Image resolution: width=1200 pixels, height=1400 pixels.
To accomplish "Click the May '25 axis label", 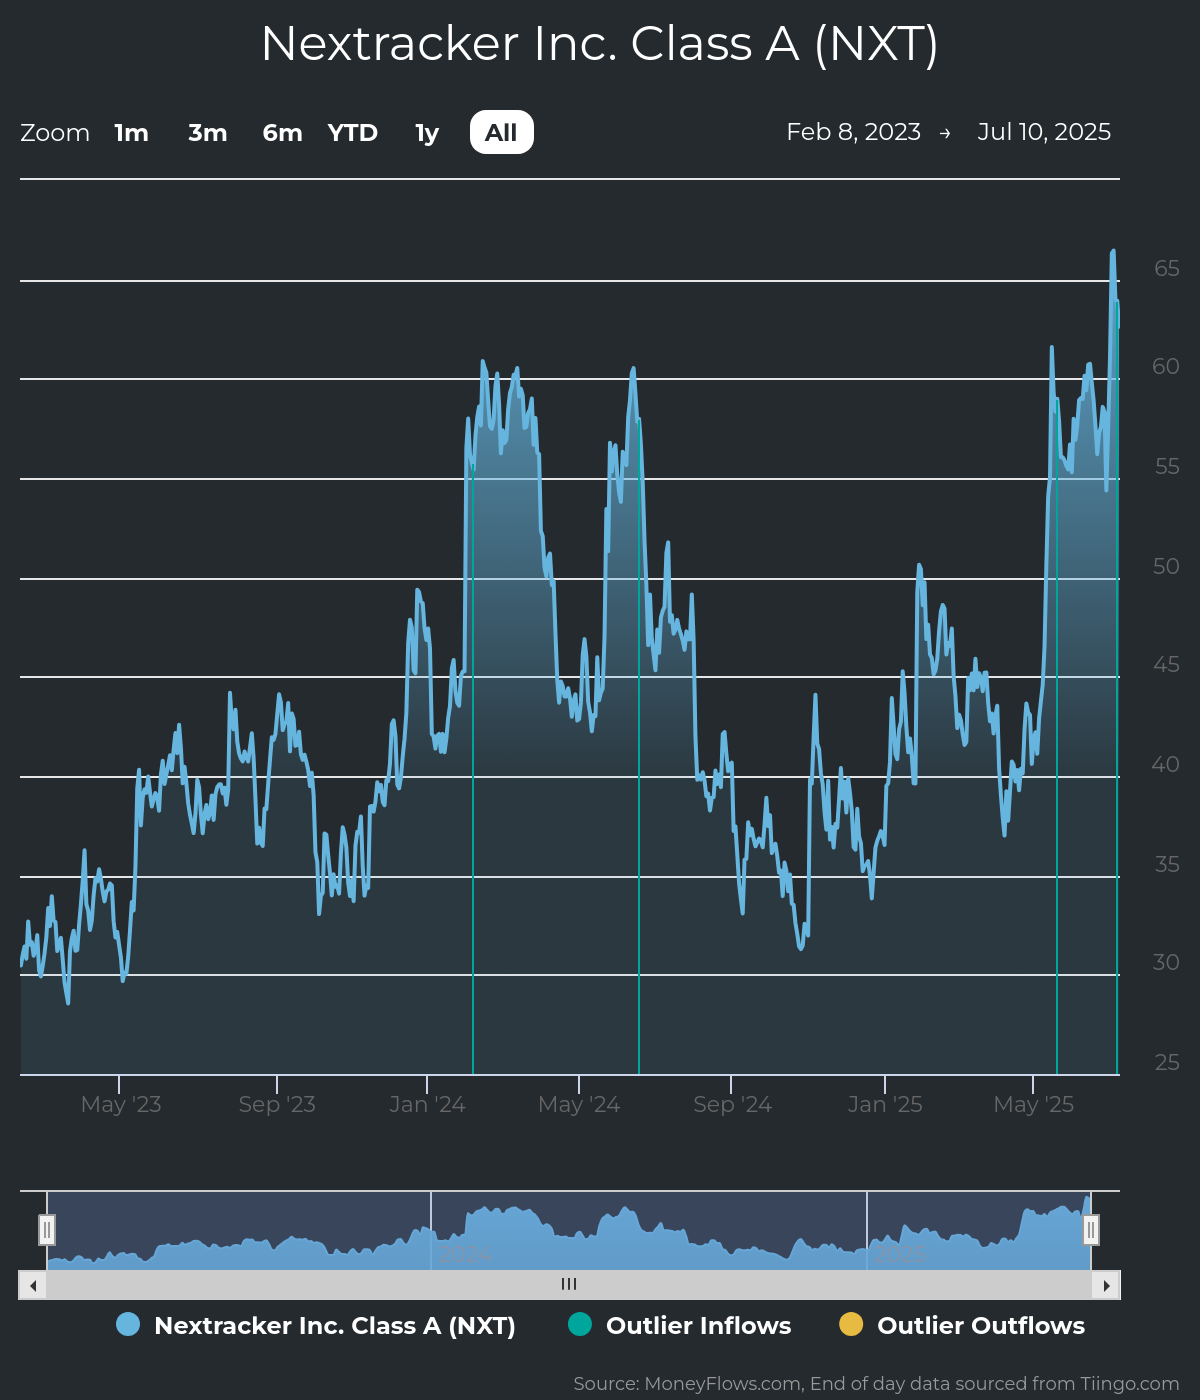I will pyautogui.click(x=1033, y=1104).
